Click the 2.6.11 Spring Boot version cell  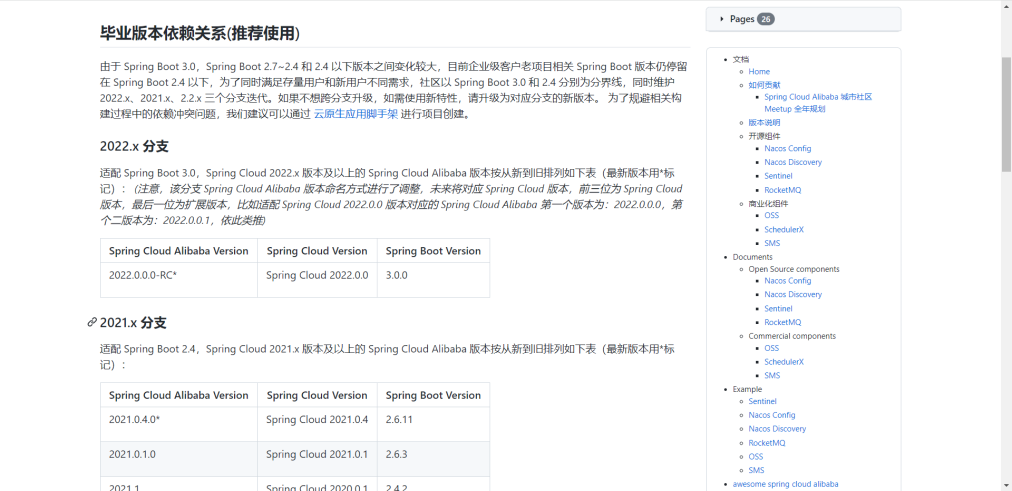434,424
